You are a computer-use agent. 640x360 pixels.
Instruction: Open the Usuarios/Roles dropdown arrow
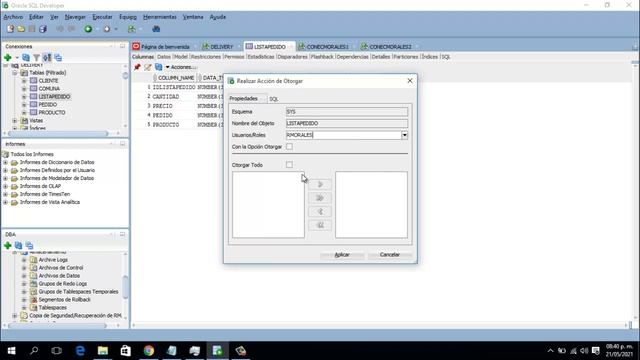tap(404, 135)
